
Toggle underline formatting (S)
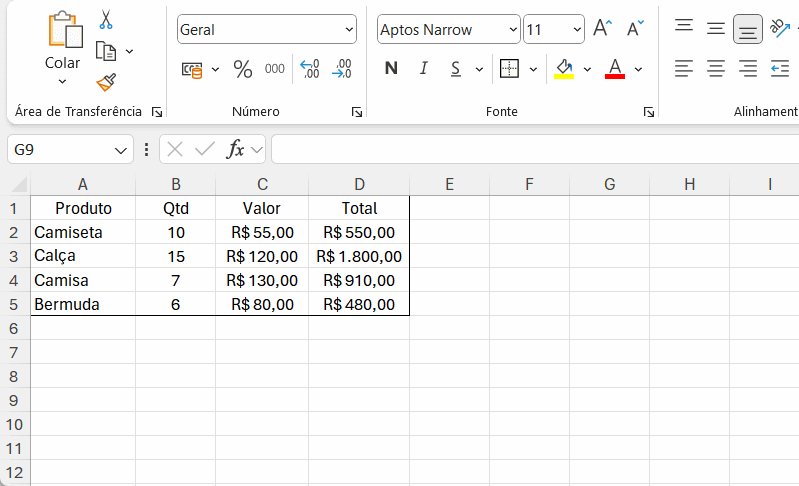point(455,69)
